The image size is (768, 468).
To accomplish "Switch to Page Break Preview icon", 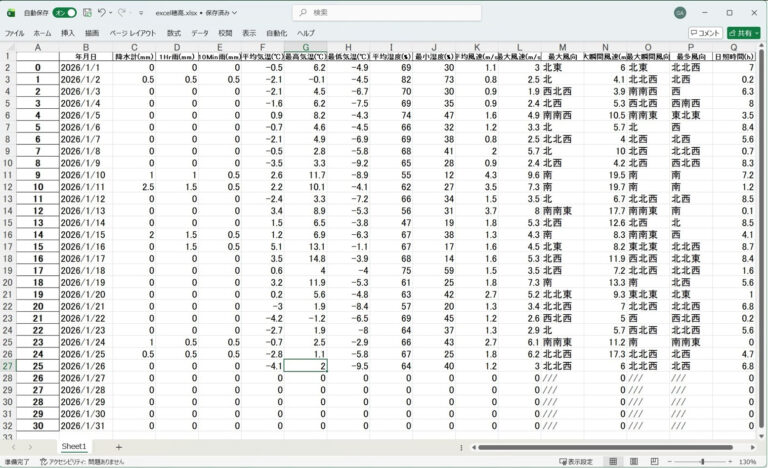I will point(654,462).
